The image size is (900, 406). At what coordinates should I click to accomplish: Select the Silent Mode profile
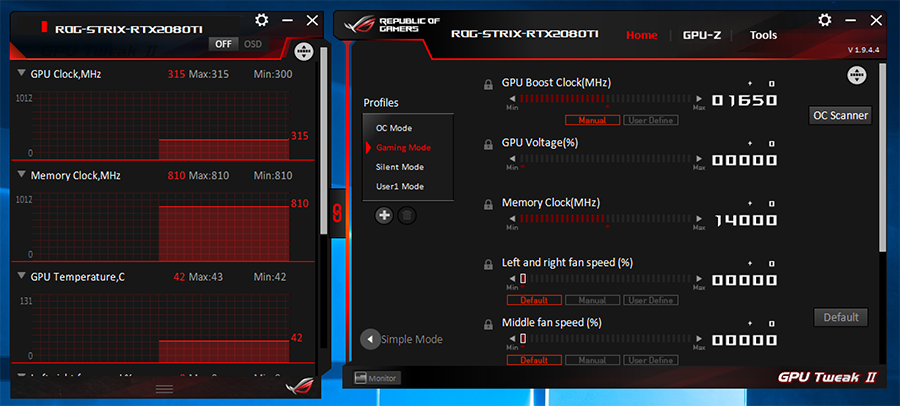[x=400, y=167]
